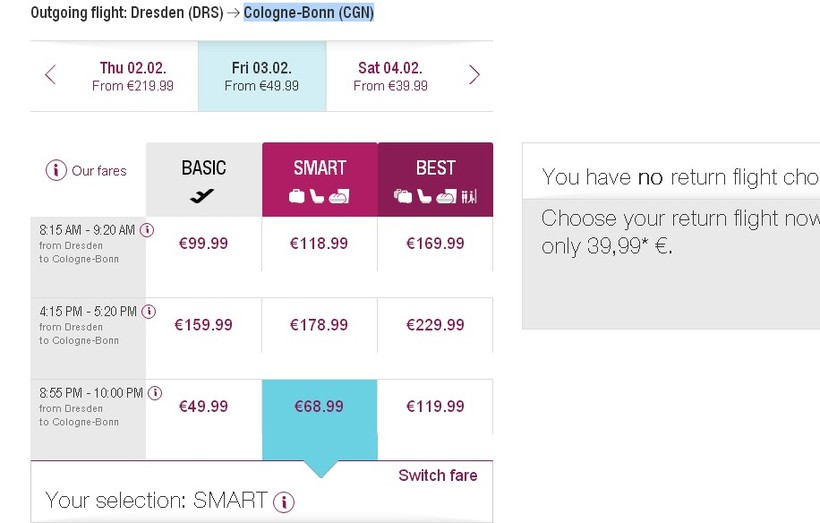820x523 pixels.
Task: Click the BEST fare column header
Action: point(435,179)
